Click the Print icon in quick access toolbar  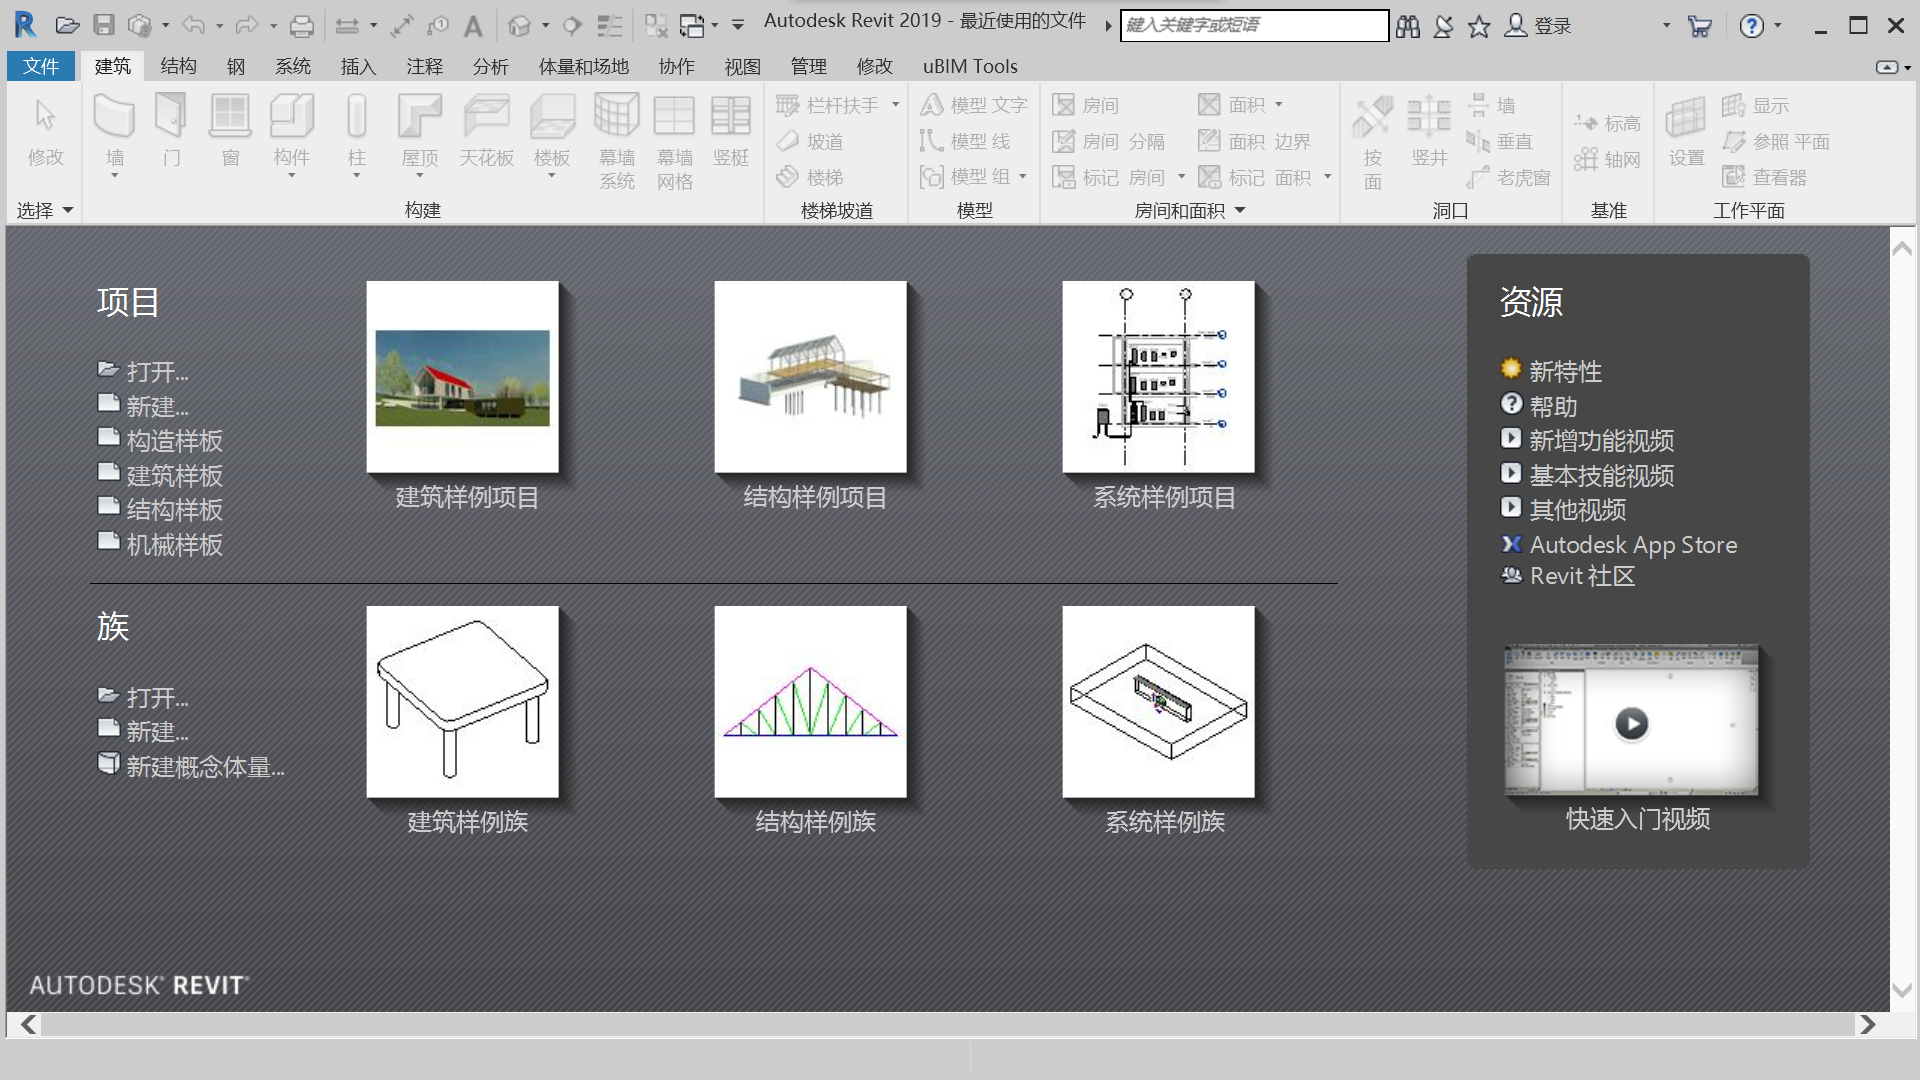[301, 25]
